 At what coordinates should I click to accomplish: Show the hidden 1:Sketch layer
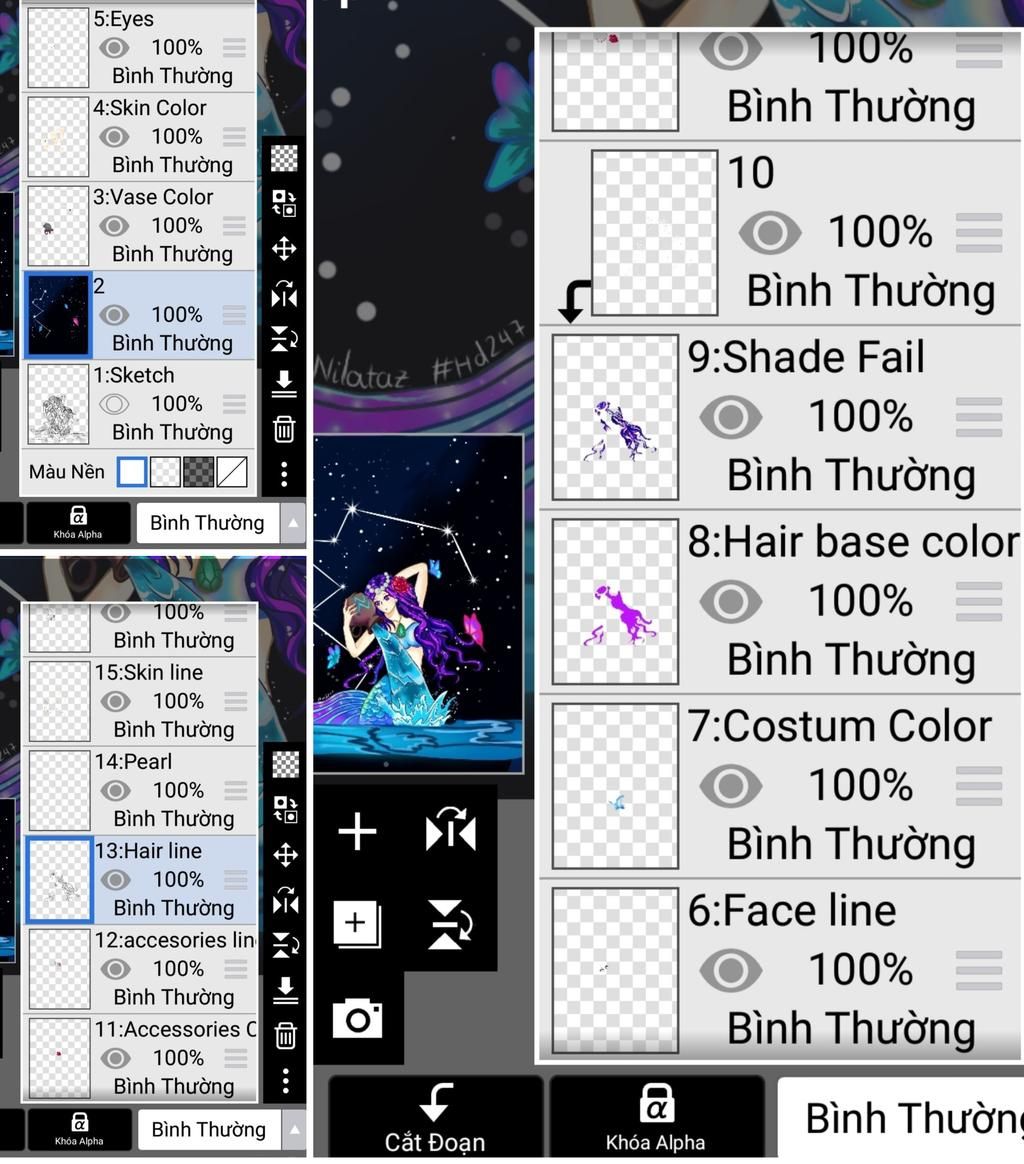point(114,404)
